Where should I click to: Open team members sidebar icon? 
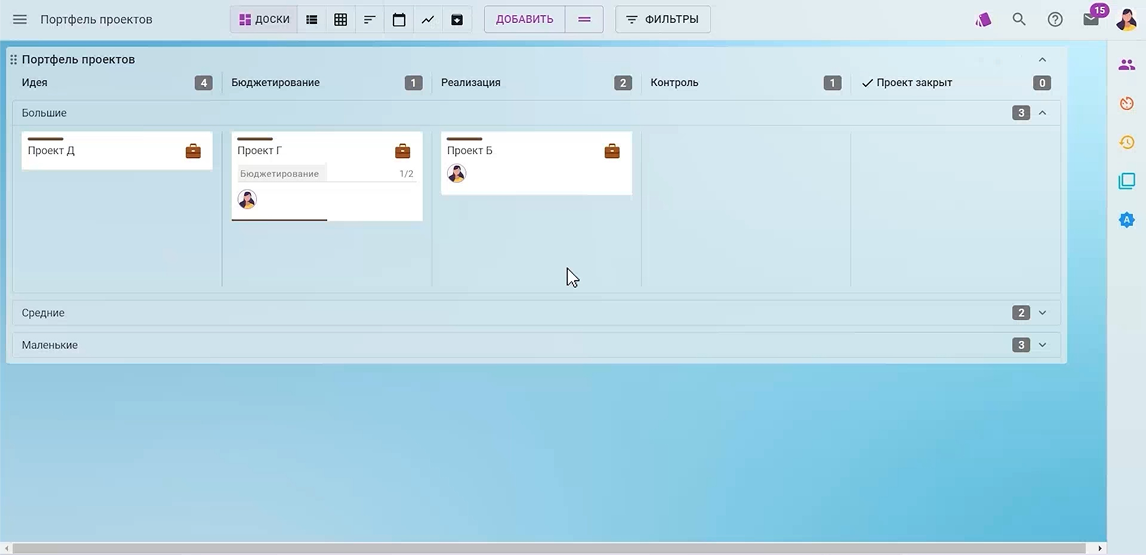pos(1127,65)
